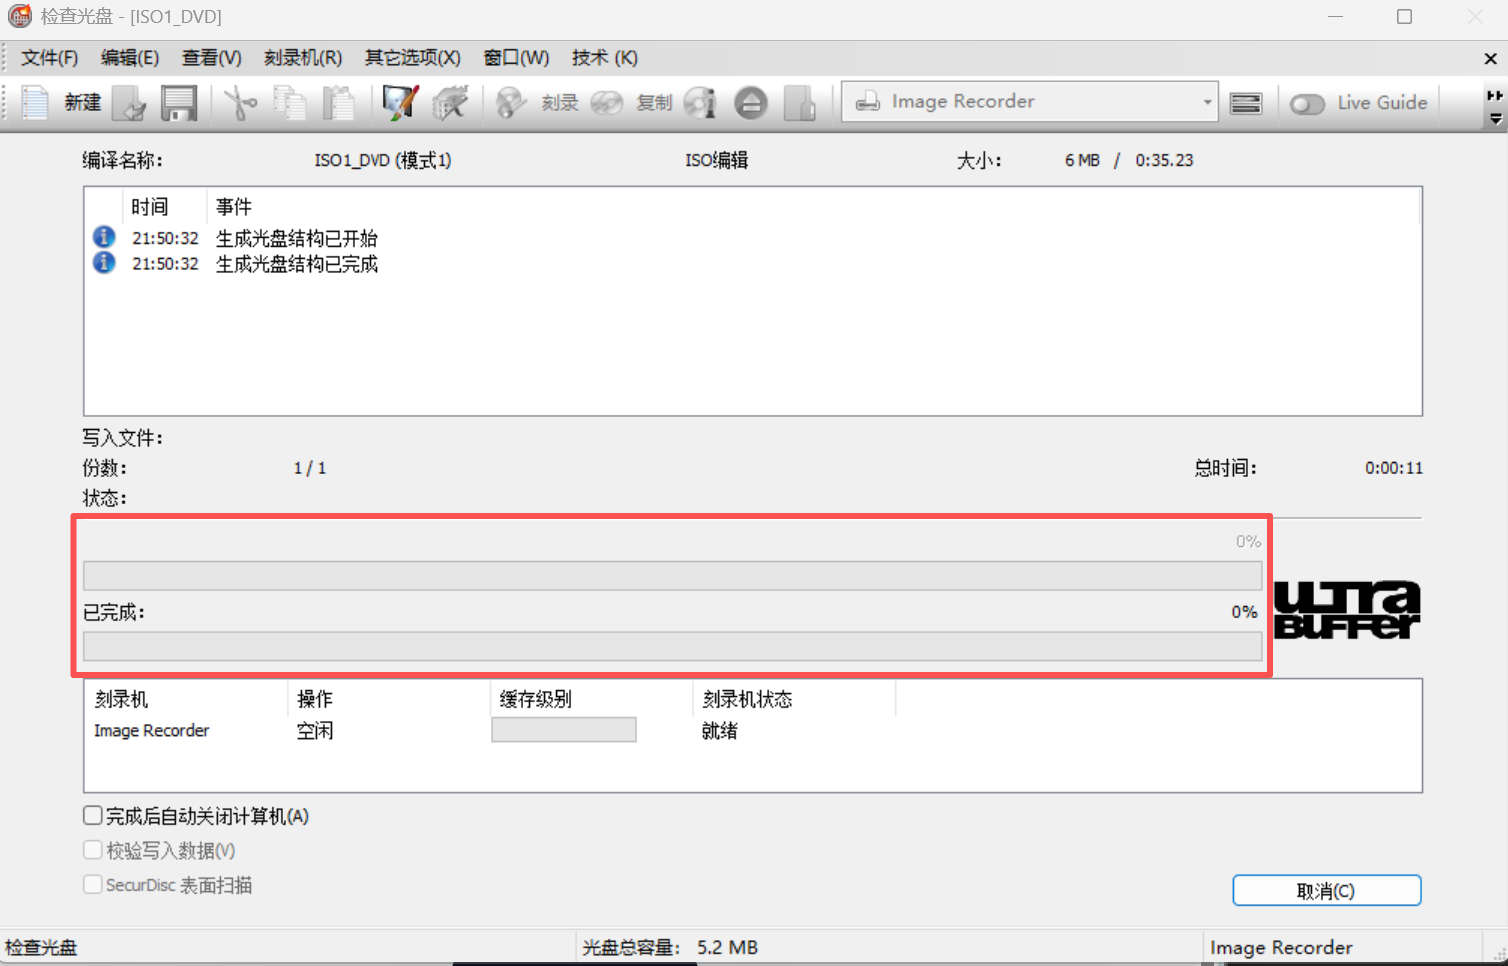Select the Paste icon on the toolbar
This screenshot has width=1508, height=966.
[340, 102]
